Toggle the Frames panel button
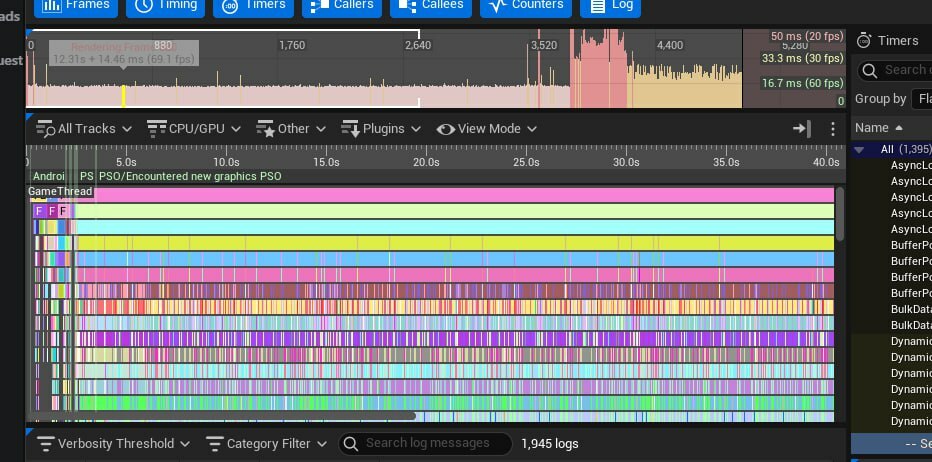 pyautogui.click(x=76, y=5)
